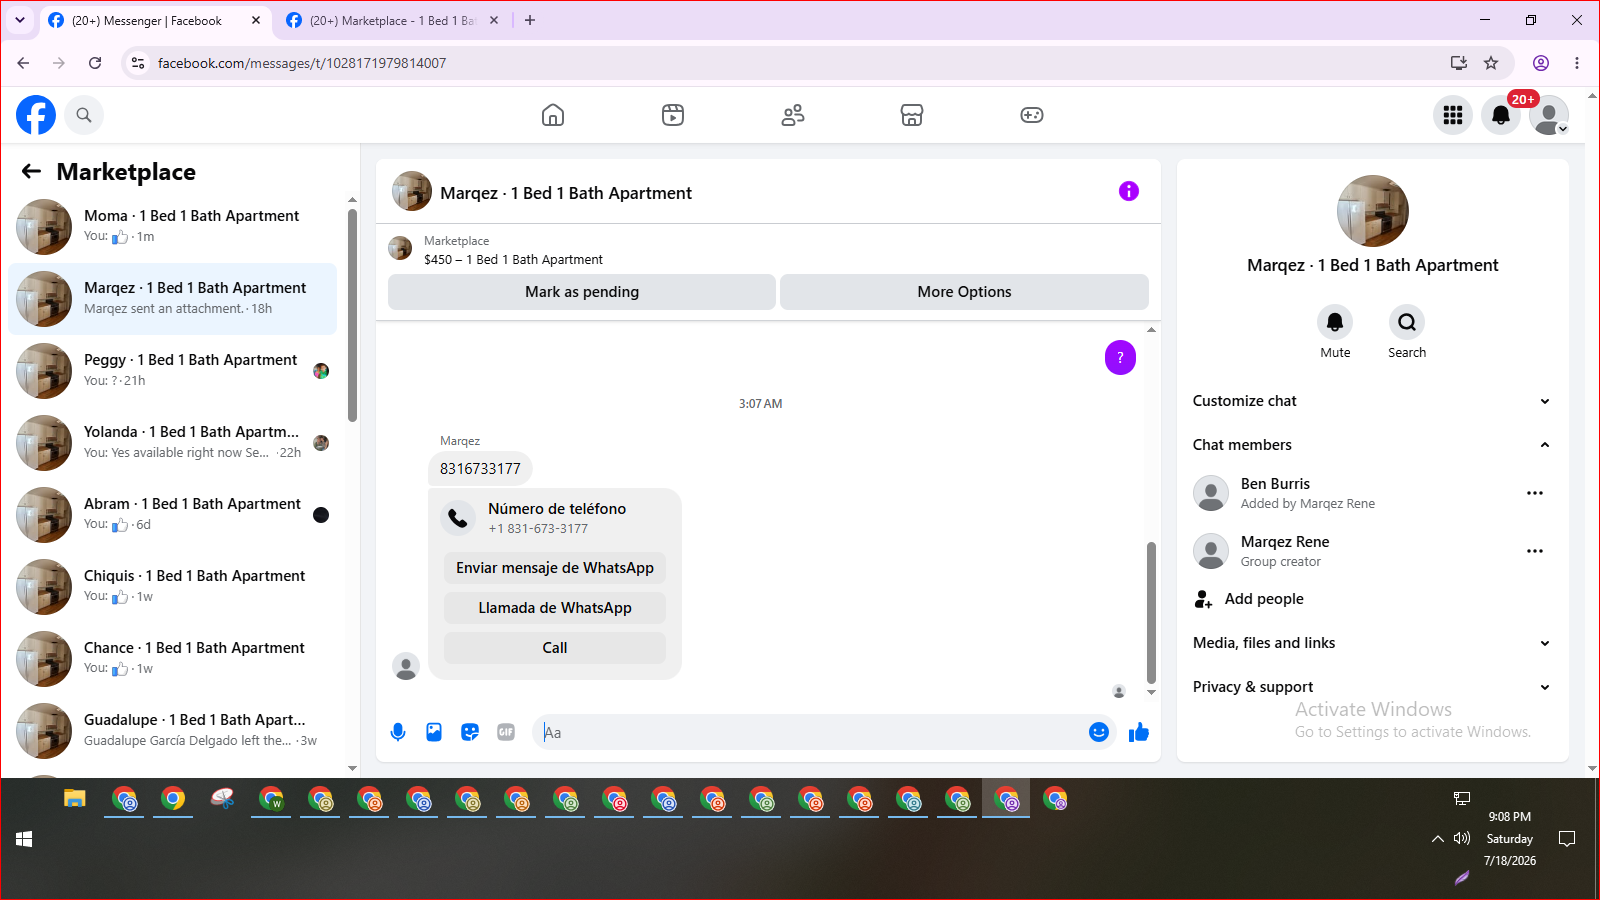
Task: Click the purple question mark message bubble
Action: 1120,357
